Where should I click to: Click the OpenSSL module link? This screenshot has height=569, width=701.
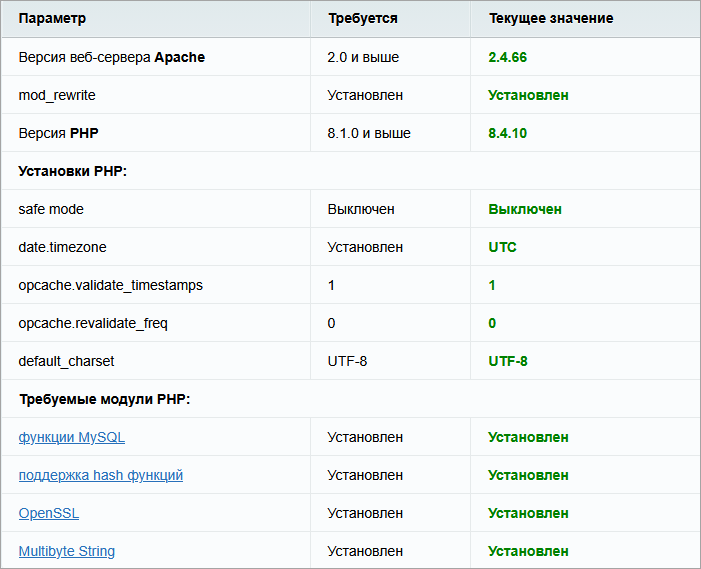click(48, 513)
